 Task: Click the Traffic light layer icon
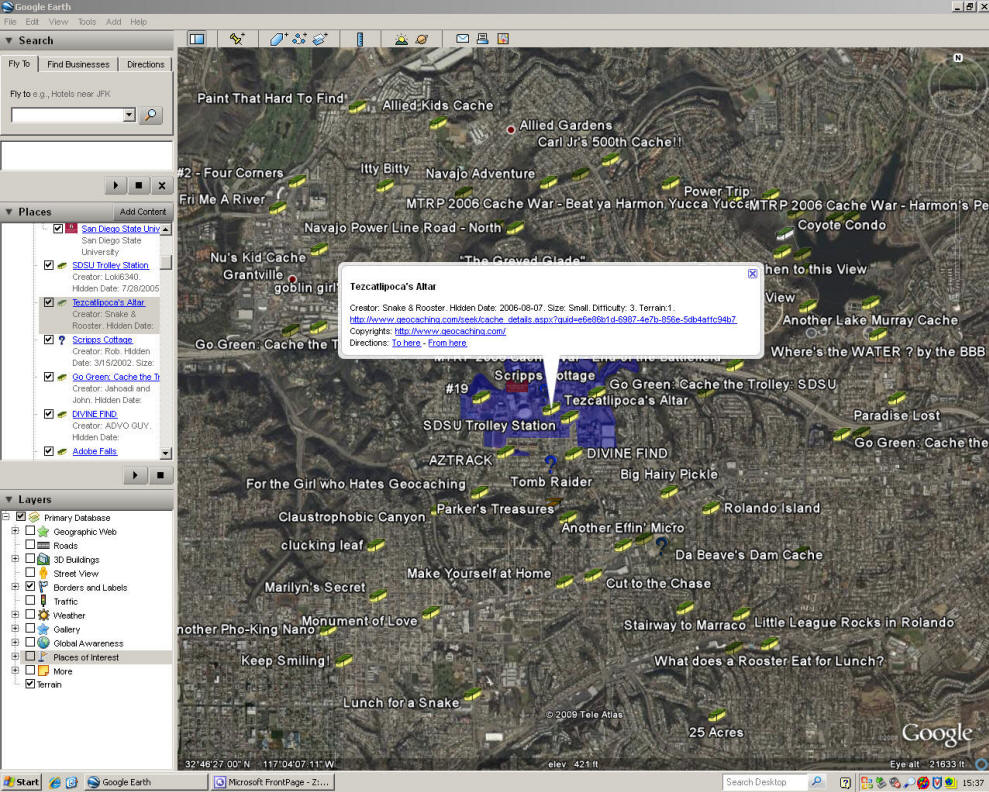point(44,601)
